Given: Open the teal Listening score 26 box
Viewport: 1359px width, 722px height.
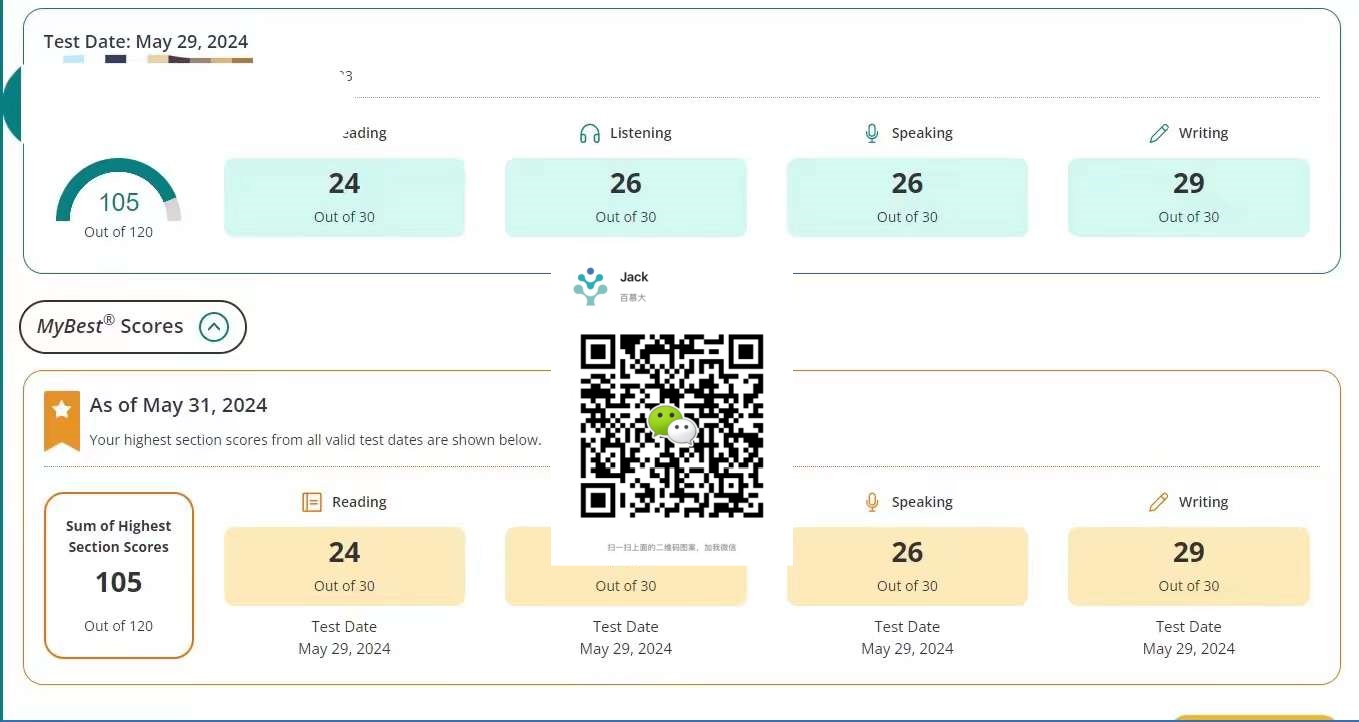Looking at the screenshot, I should pyautogui.click(x=626, y=197).
